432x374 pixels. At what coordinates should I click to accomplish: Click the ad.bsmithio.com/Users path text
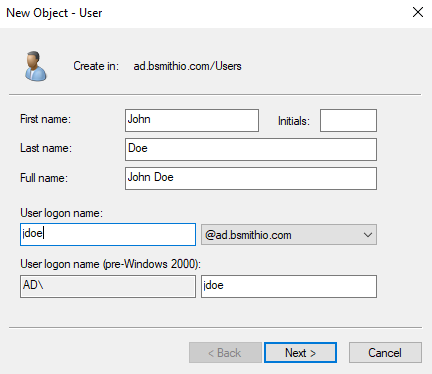[x=187, y=66]
